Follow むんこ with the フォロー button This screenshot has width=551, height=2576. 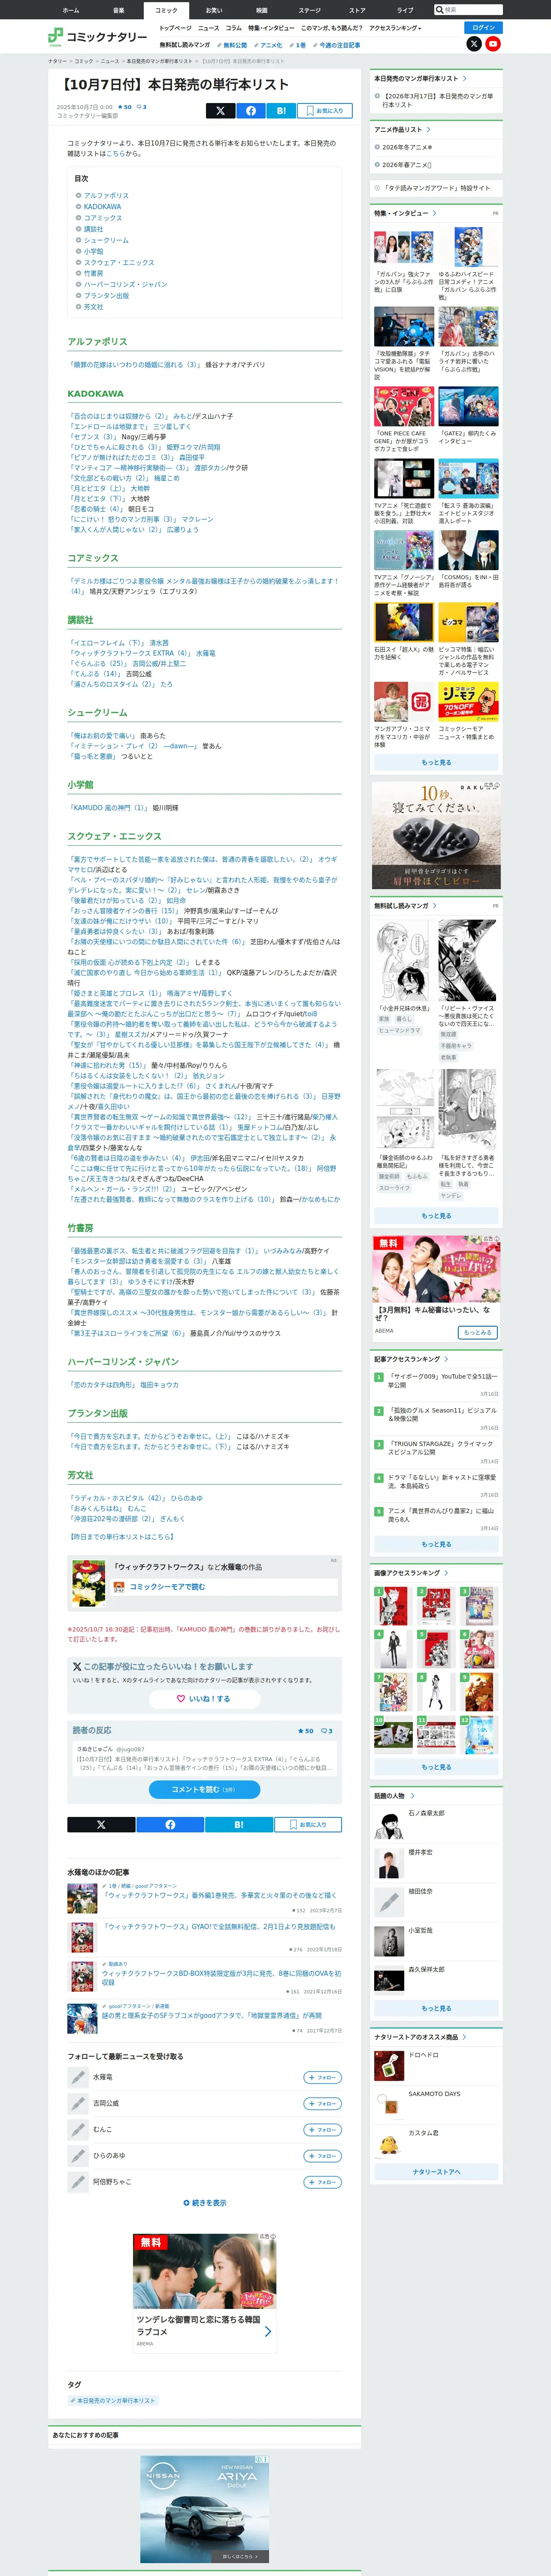[323, 2129]
